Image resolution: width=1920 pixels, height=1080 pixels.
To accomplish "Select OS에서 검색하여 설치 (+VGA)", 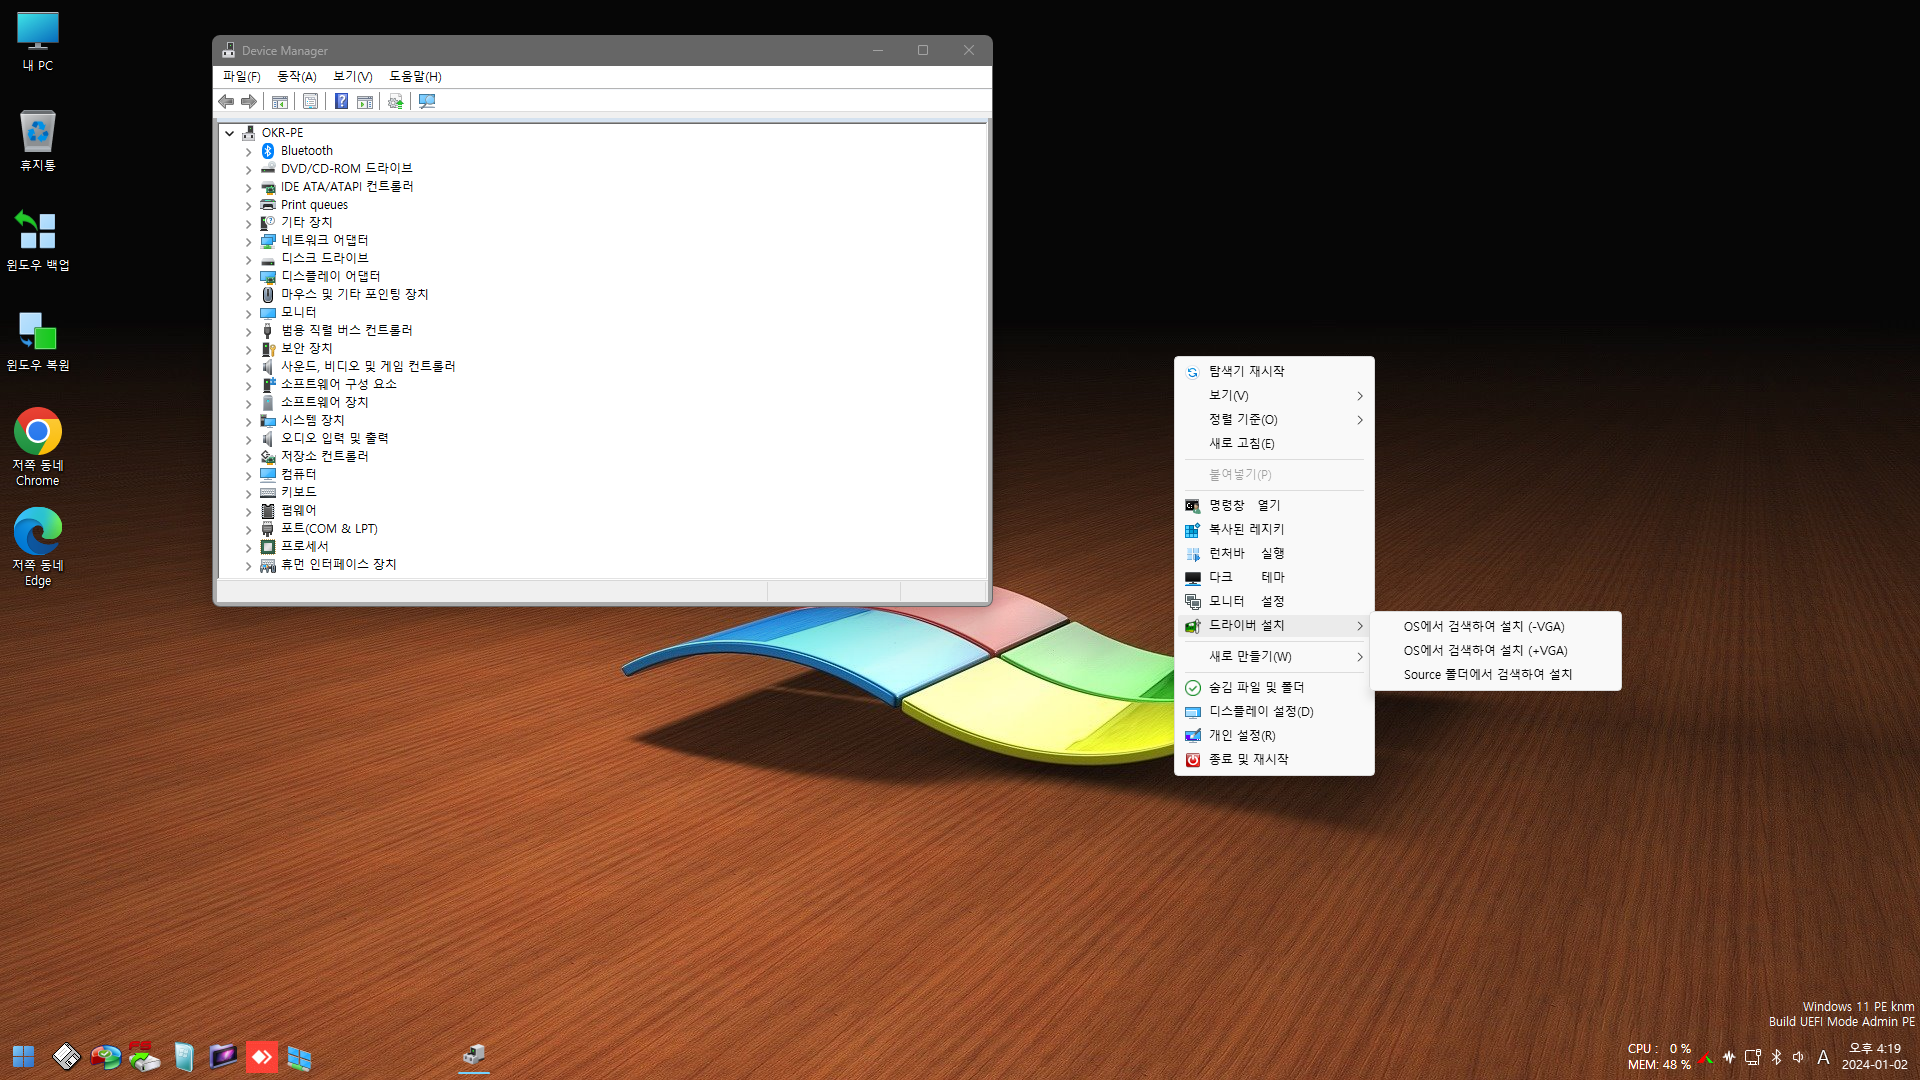I will coord(1495,651).
